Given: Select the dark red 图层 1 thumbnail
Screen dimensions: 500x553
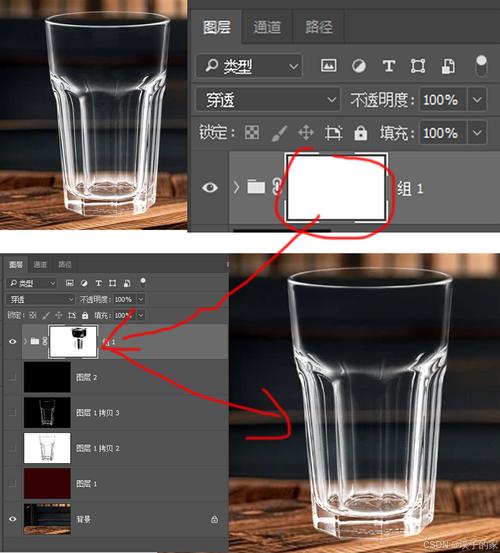Looking at the screenshot, I should [47, 484].
